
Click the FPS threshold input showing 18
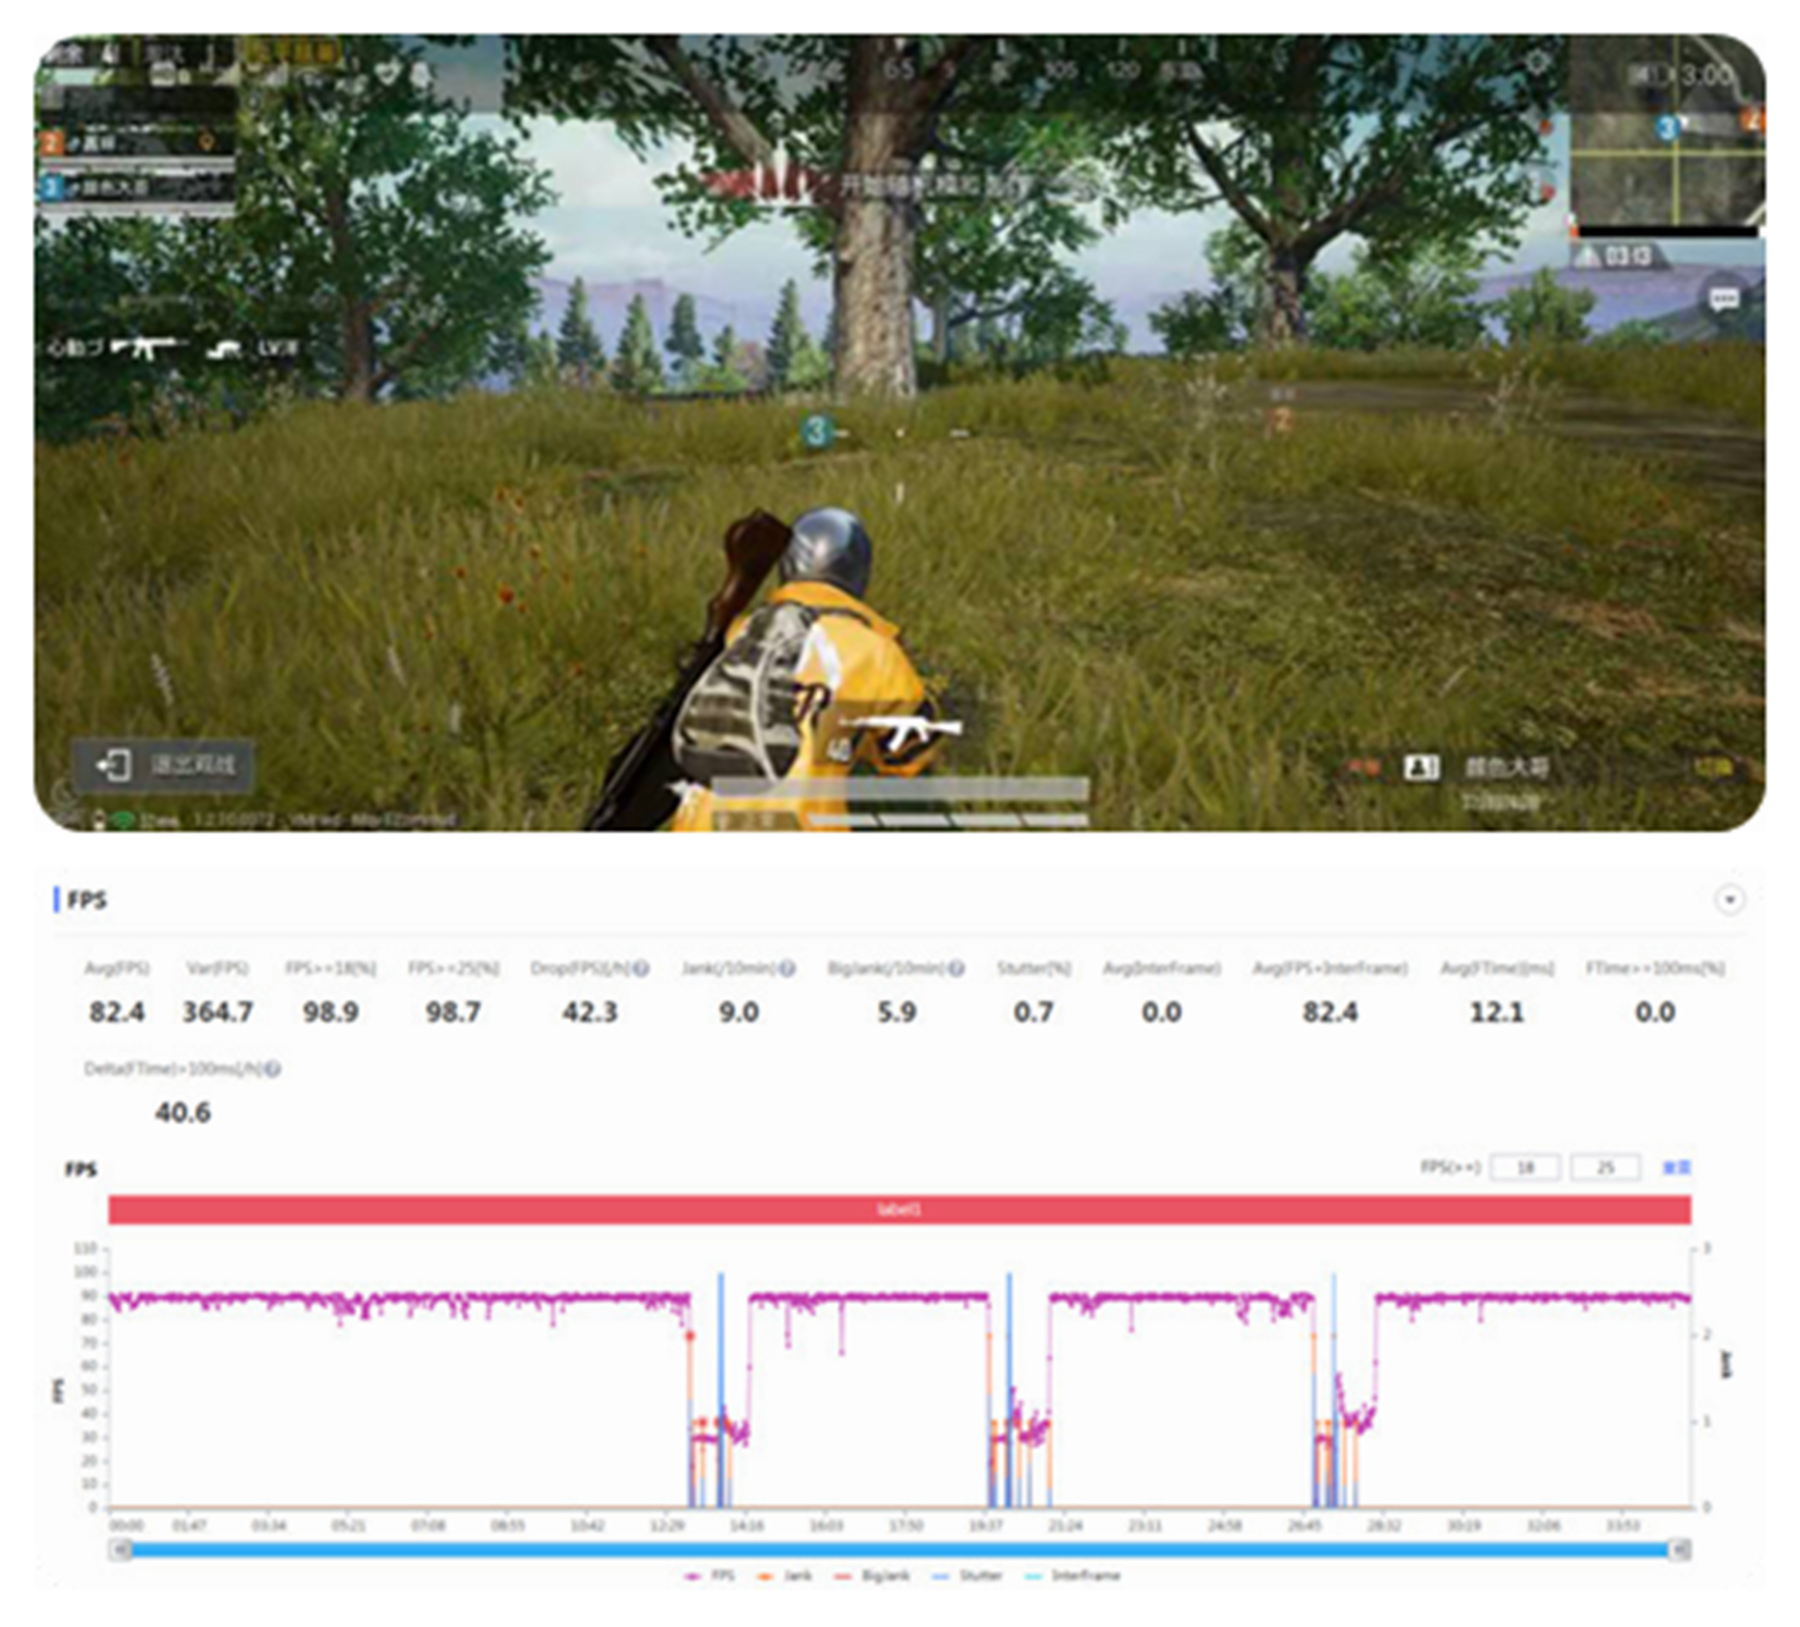pos(1527,1167)
